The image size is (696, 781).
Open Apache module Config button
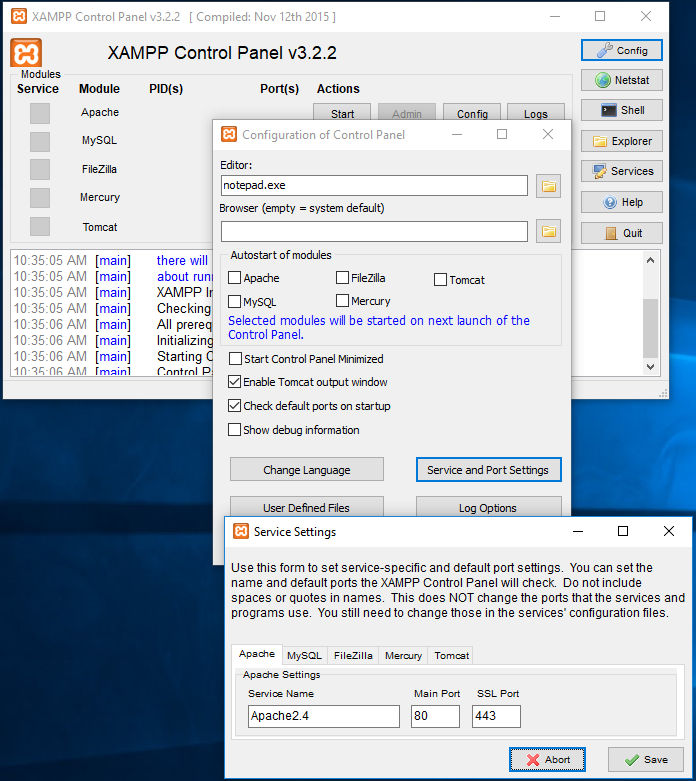tap(472, 113)
